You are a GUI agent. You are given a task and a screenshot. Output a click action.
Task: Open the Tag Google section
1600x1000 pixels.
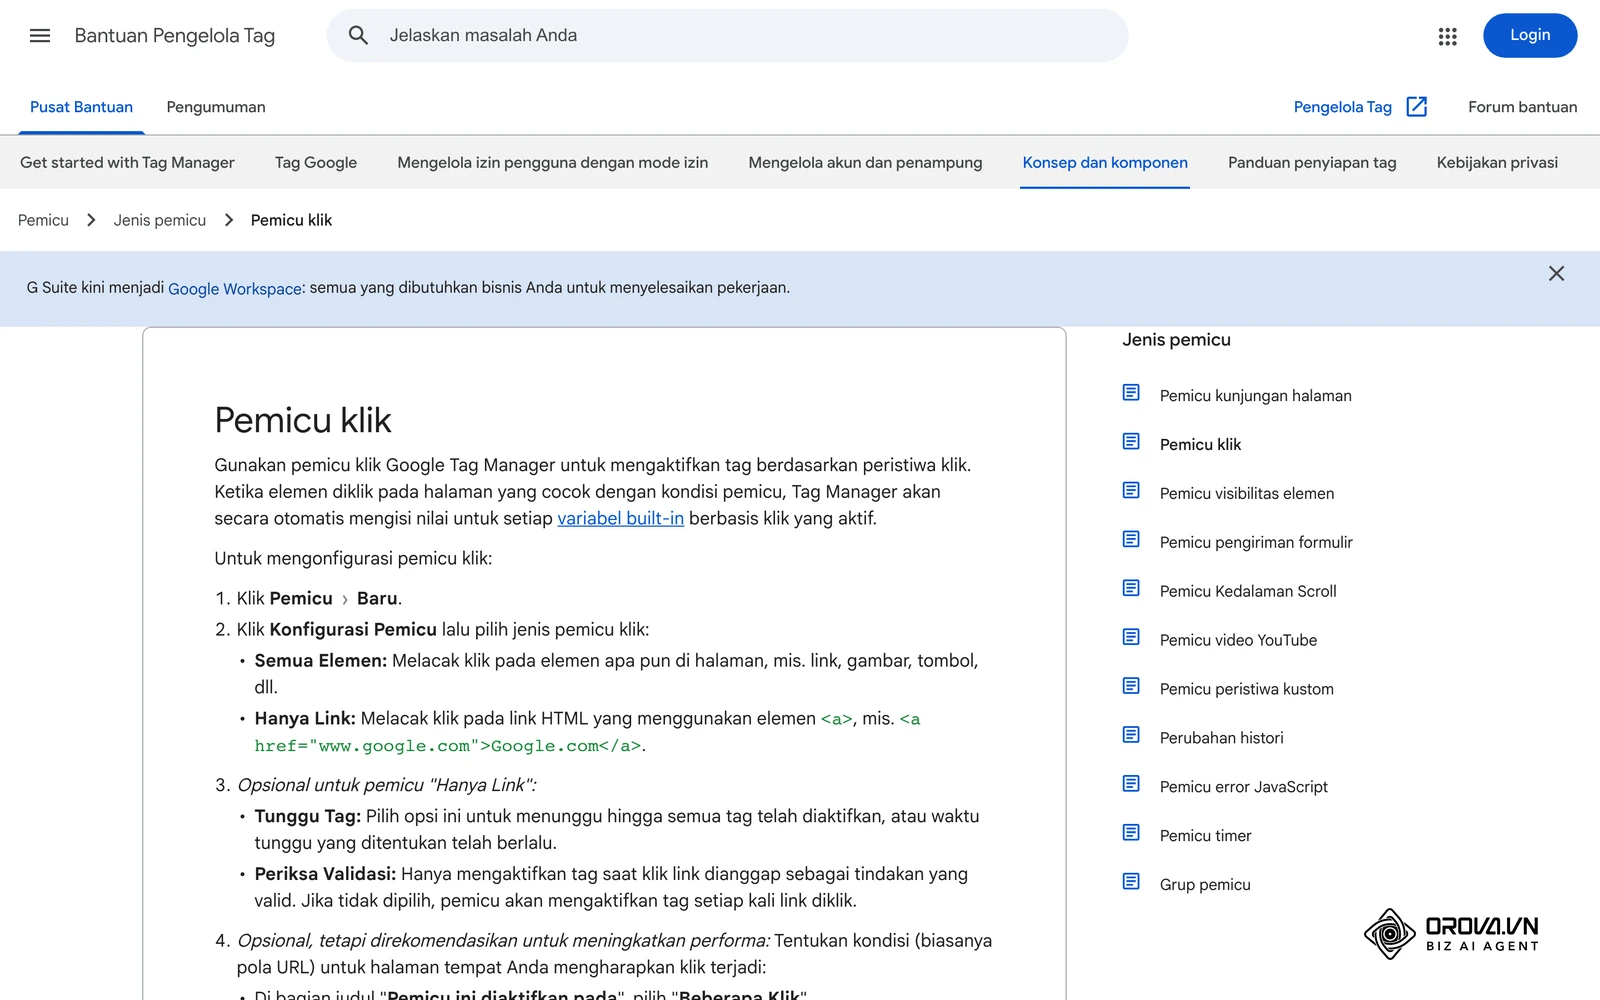(316, 162)
